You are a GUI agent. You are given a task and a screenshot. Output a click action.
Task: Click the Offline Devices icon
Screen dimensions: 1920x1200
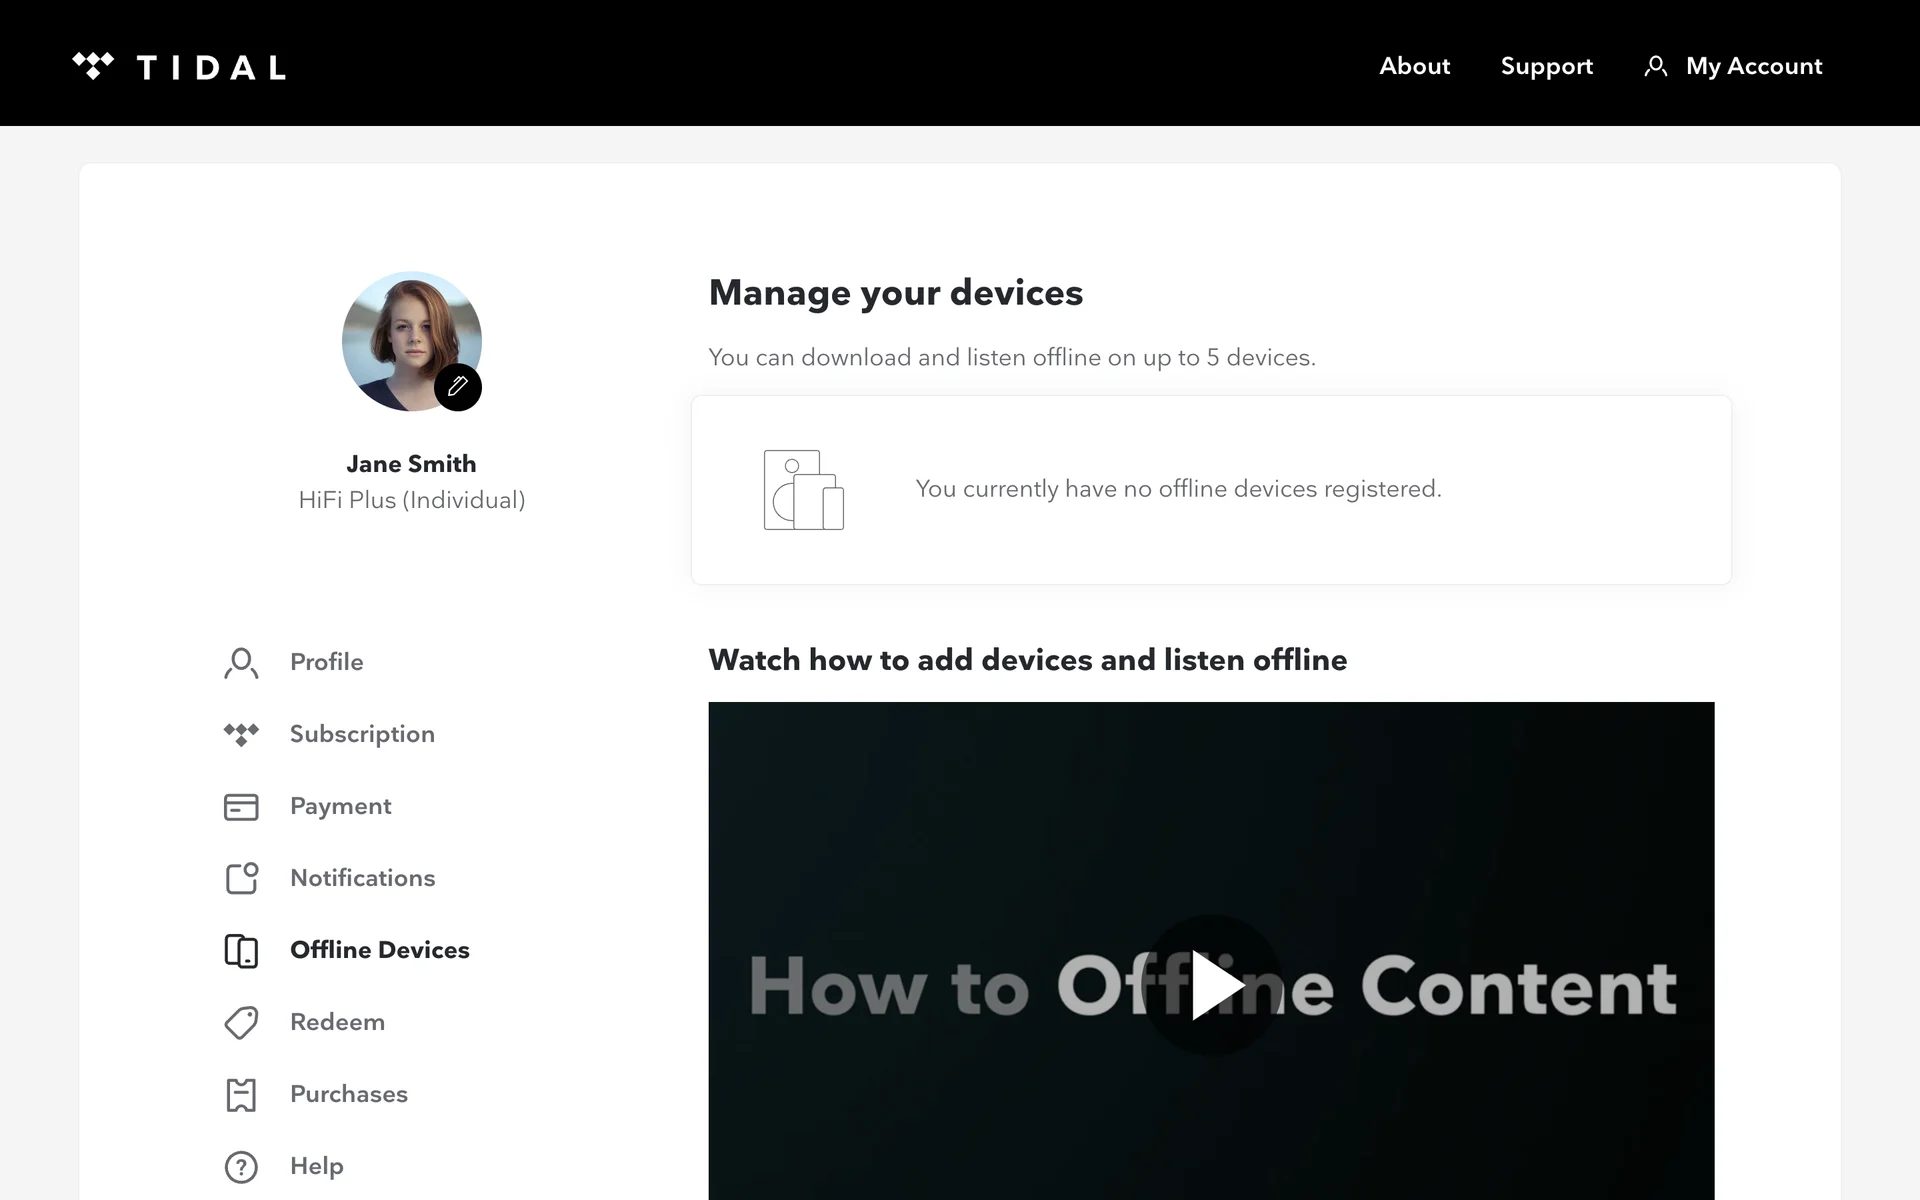pos(241,951)
